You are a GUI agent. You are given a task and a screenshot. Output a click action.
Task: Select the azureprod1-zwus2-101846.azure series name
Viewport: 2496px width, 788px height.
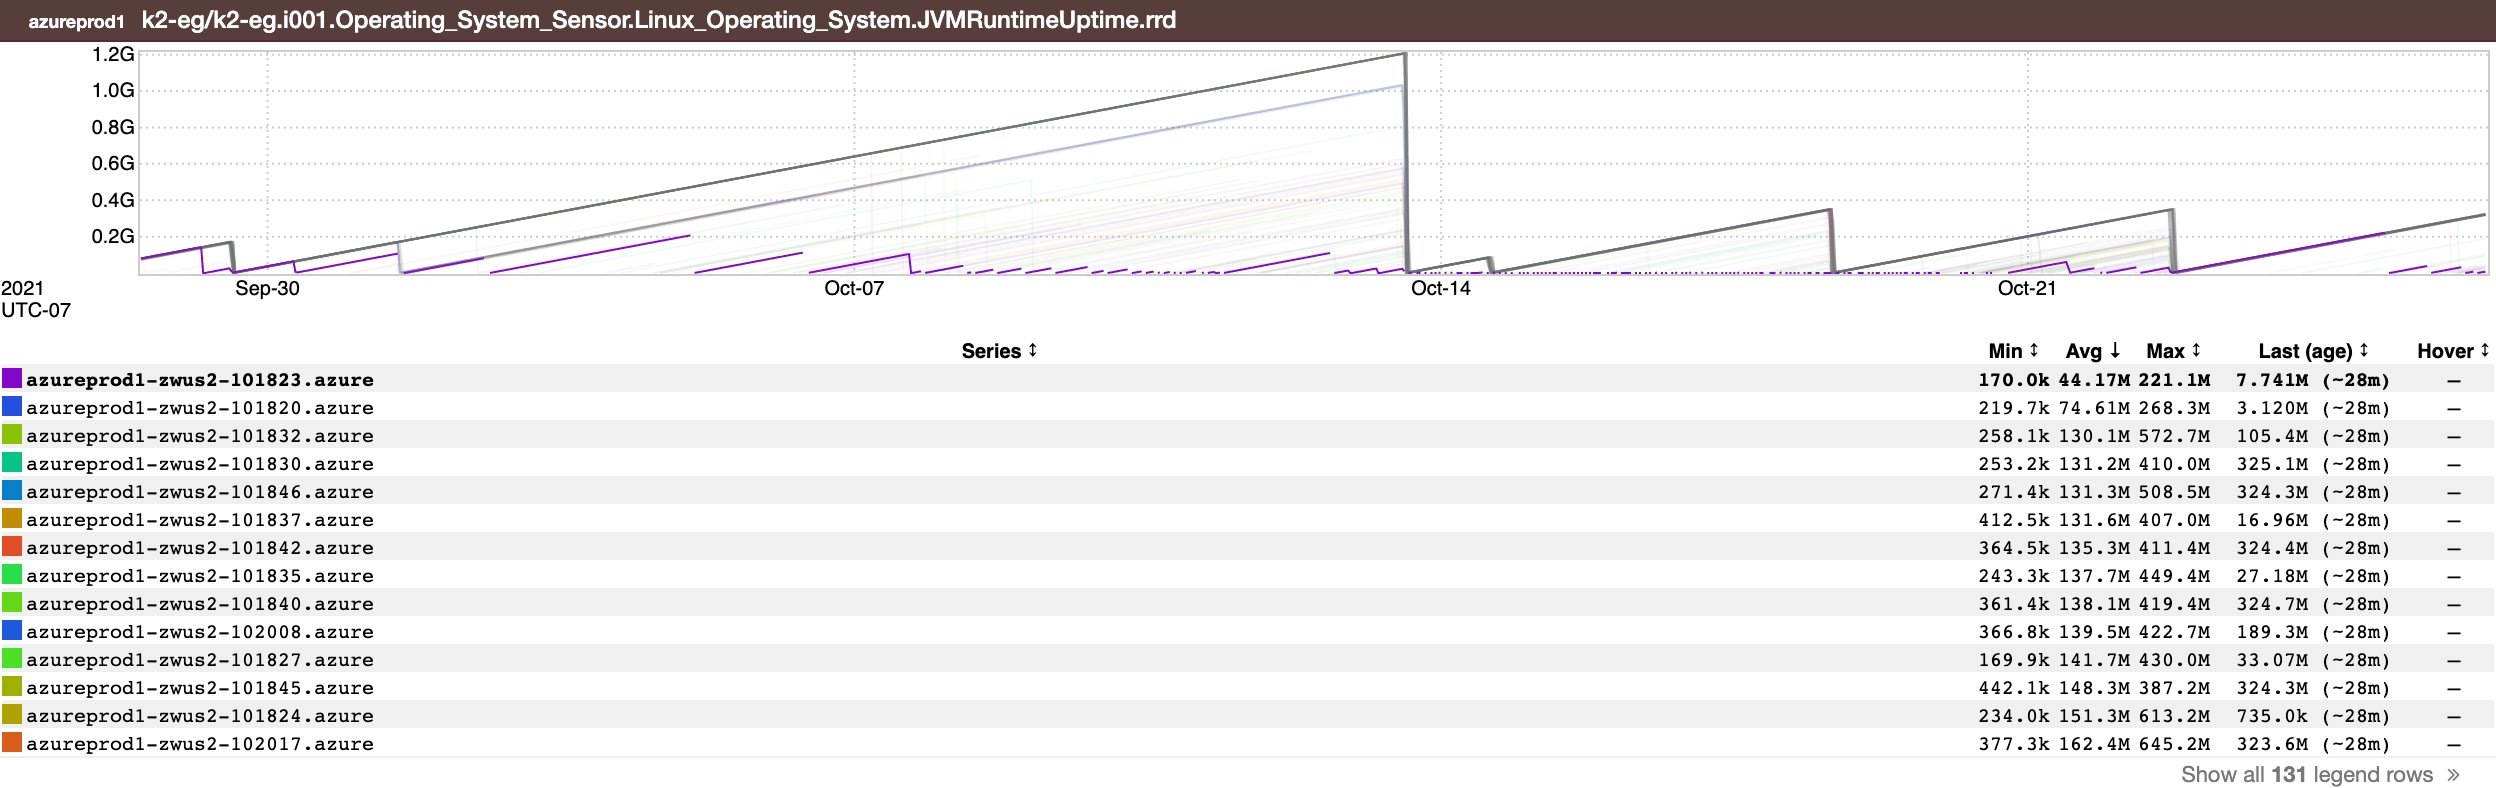coord(200,492)
